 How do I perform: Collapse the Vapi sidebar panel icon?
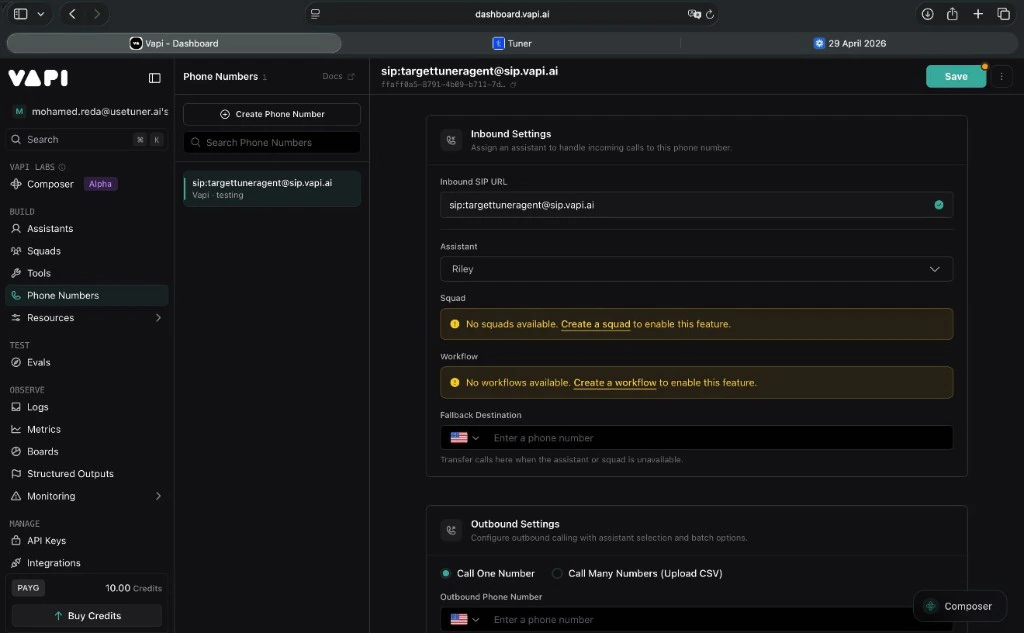pos(155,78)
